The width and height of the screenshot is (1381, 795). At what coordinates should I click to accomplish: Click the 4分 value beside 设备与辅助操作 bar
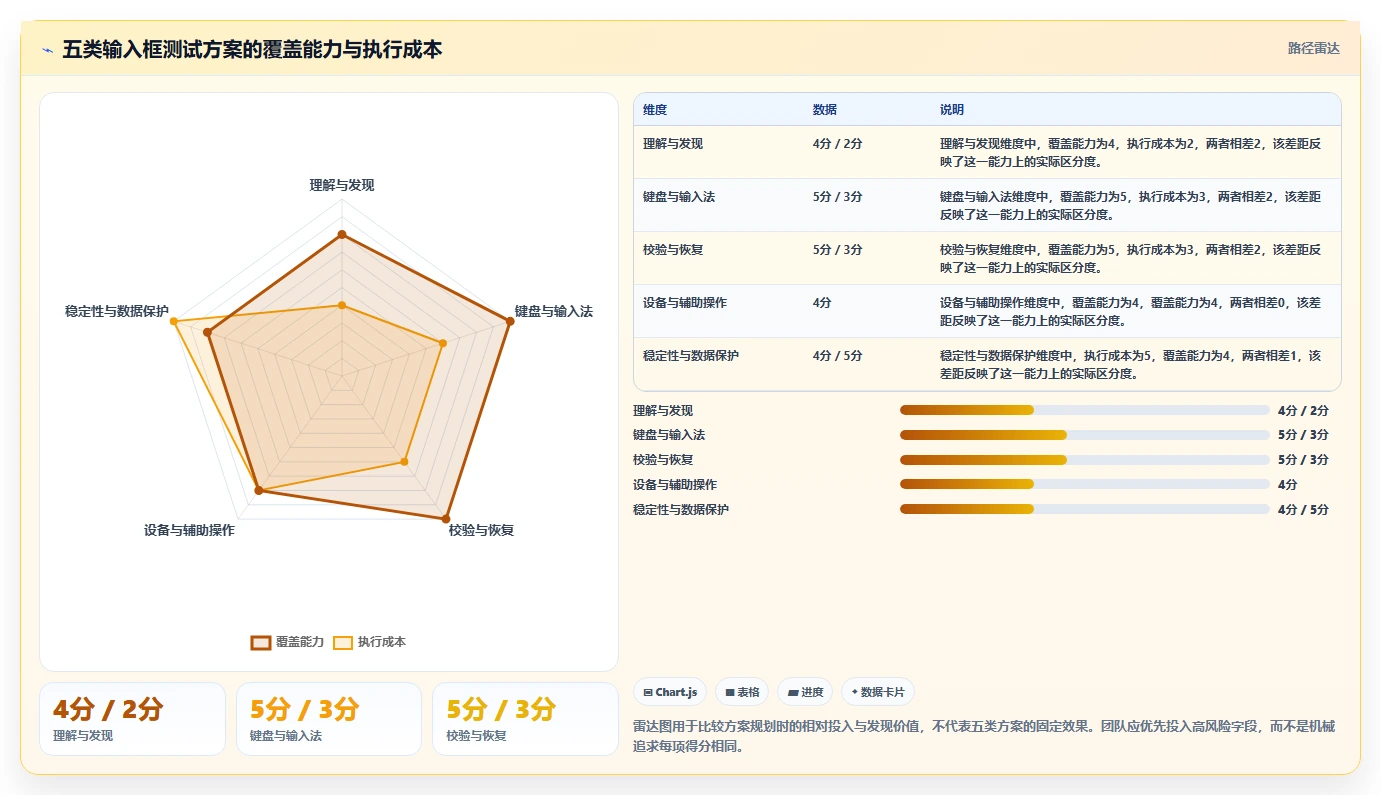[x=1287, y=485]
